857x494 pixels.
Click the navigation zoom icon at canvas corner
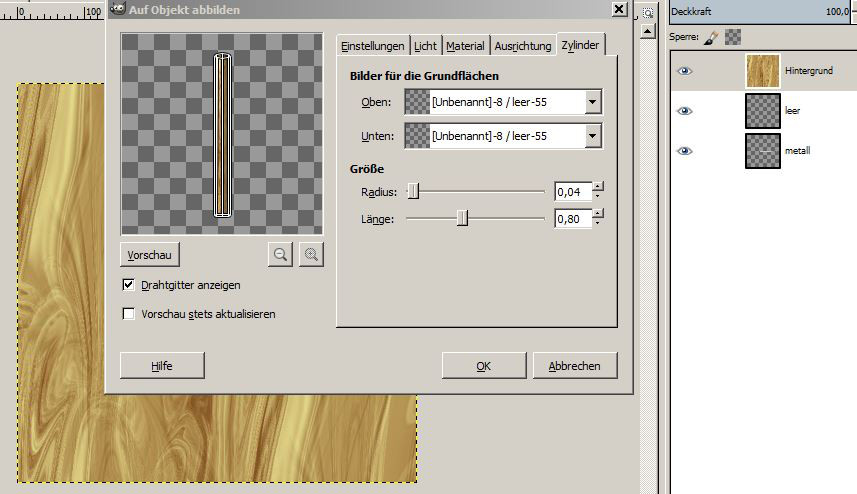coord(648,11)
